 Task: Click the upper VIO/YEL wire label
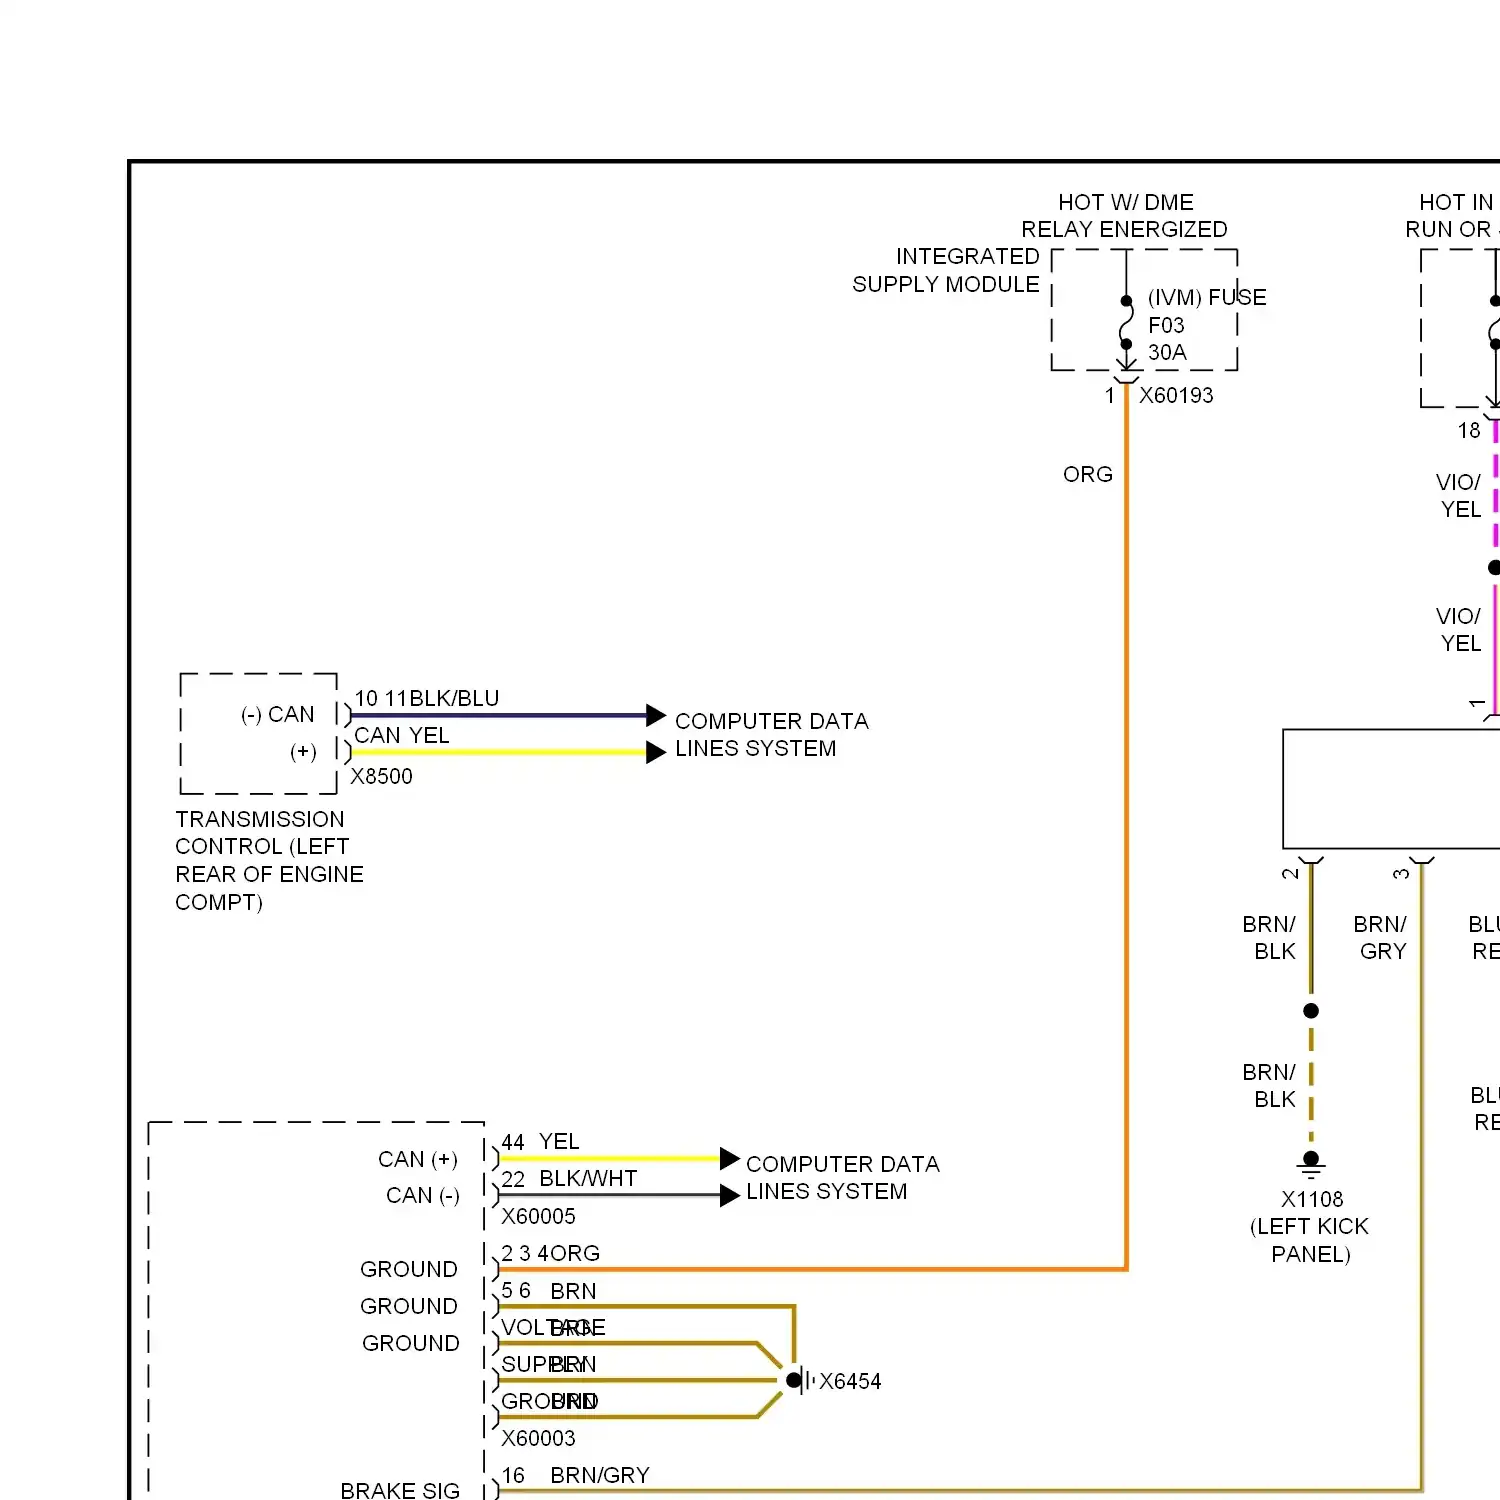point(1459,495)
